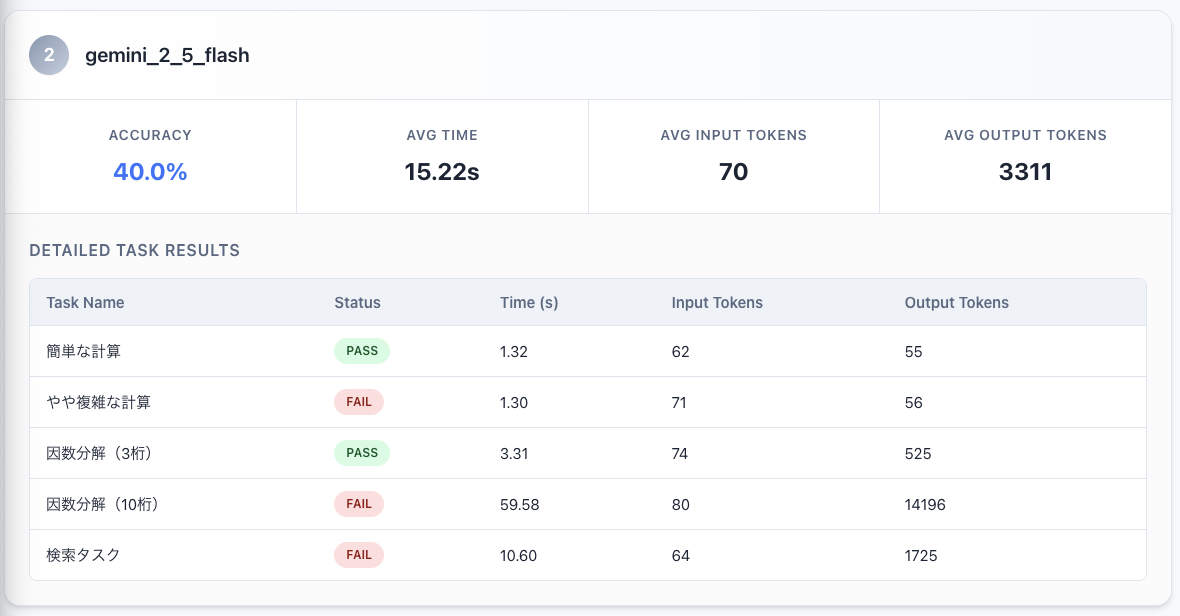
Task: Click the DETAILED TASK RESULTS heading
Action: 135,250
